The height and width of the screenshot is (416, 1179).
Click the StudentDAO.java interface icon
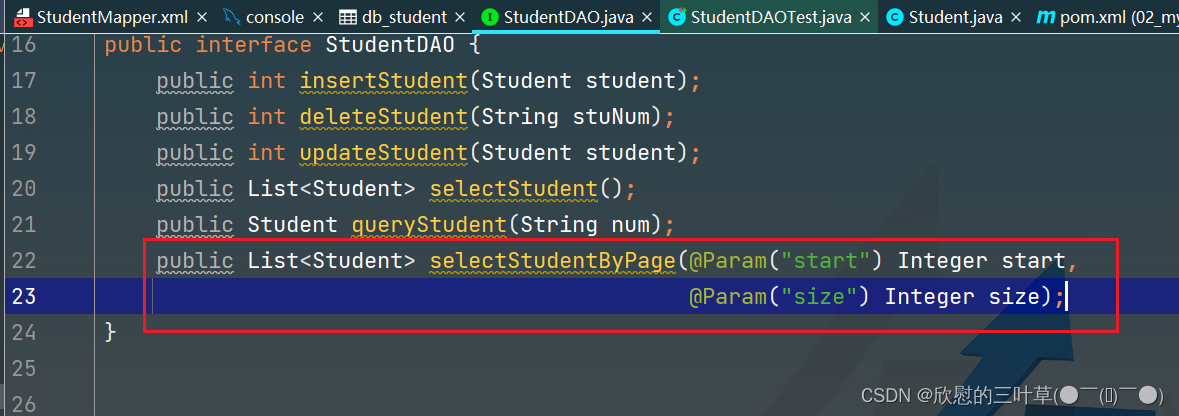pyautogui.click(x=489, y=17)
